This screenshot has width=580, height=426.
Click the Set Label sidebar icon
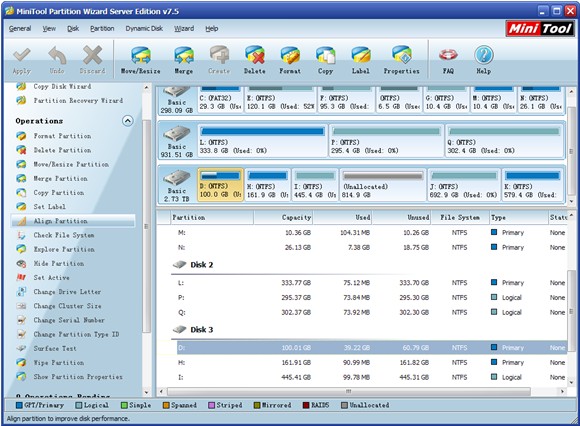click(x=21, y=206)
